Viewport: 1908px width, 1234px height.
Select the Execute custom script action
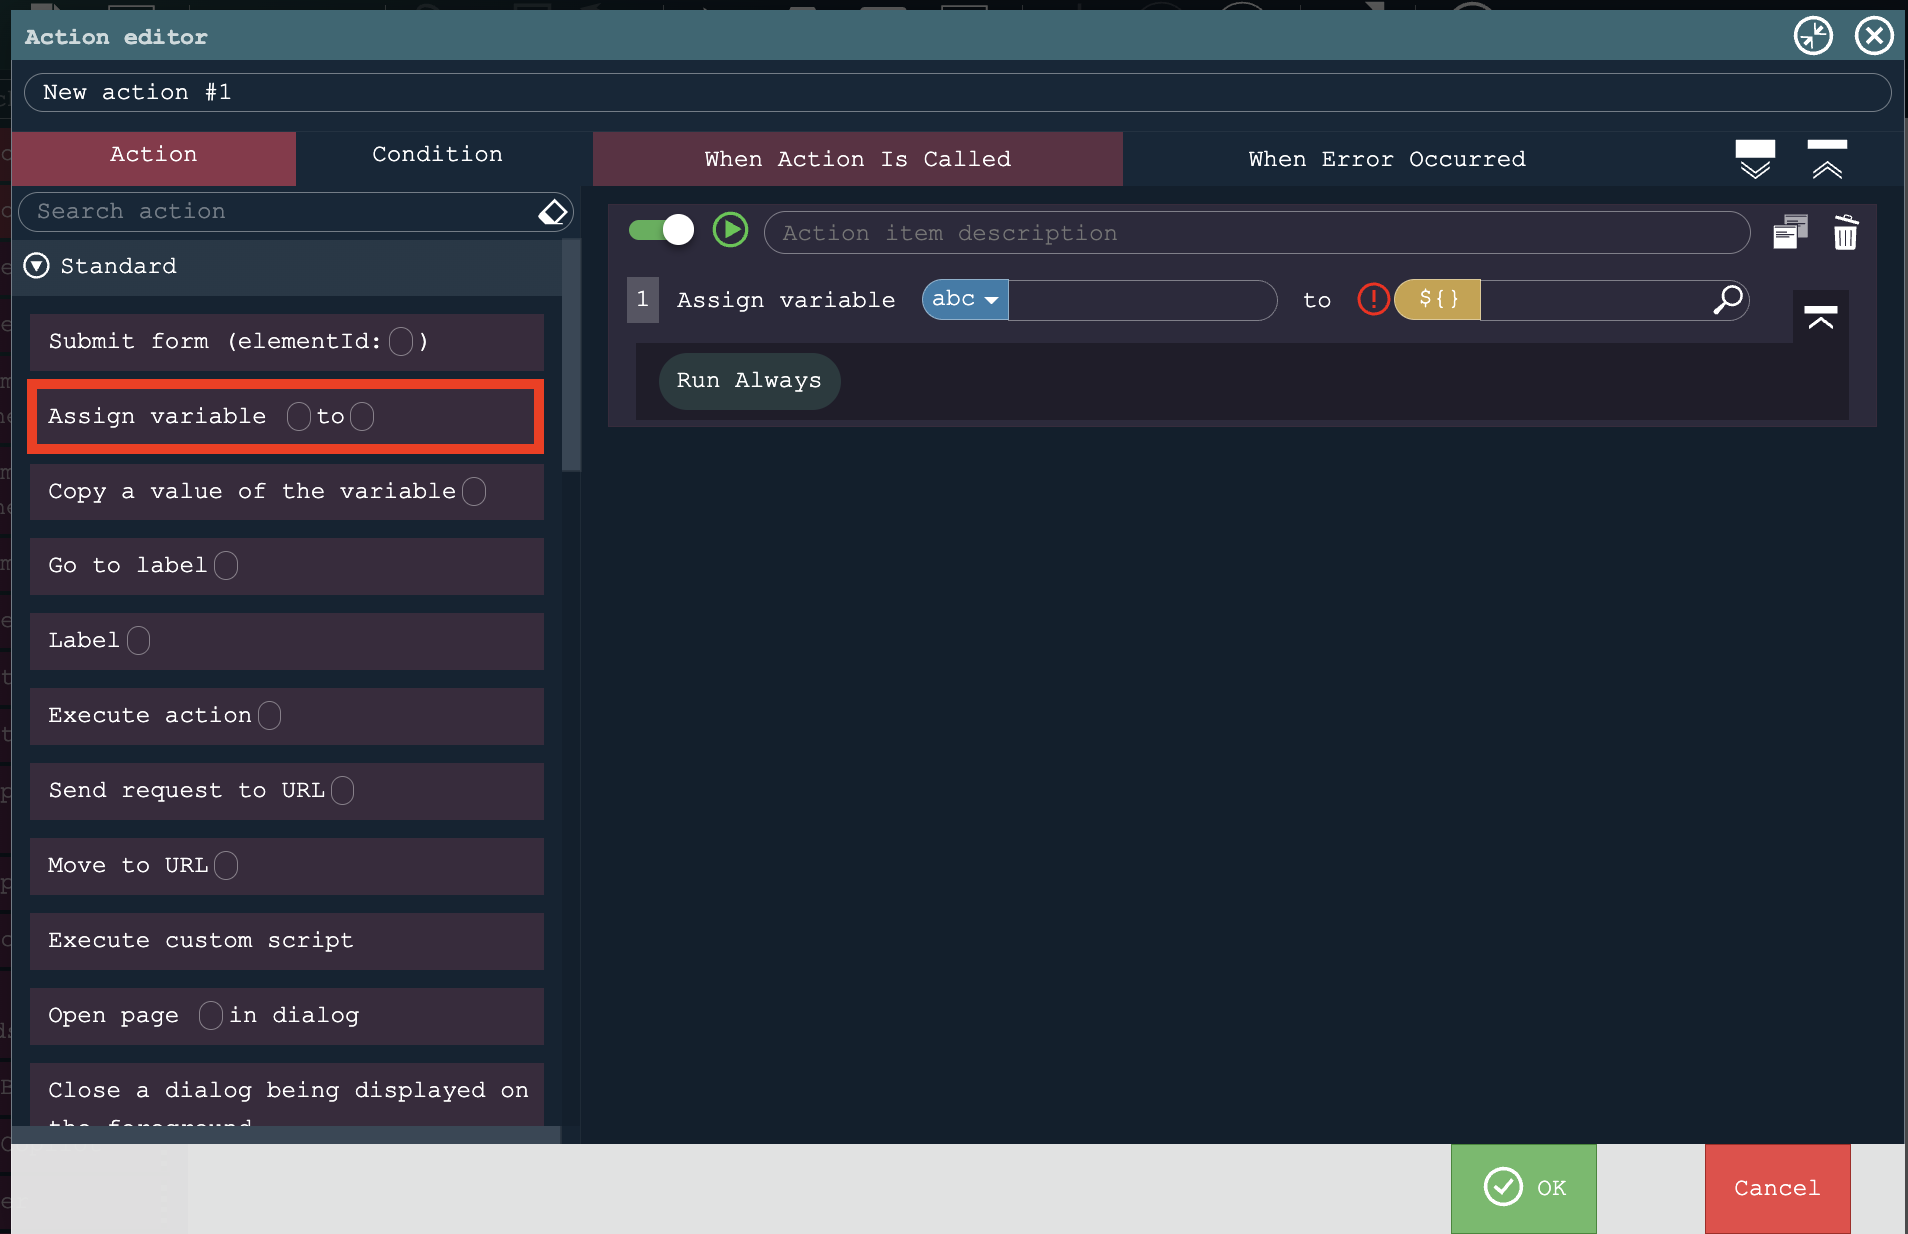[287, 941]
